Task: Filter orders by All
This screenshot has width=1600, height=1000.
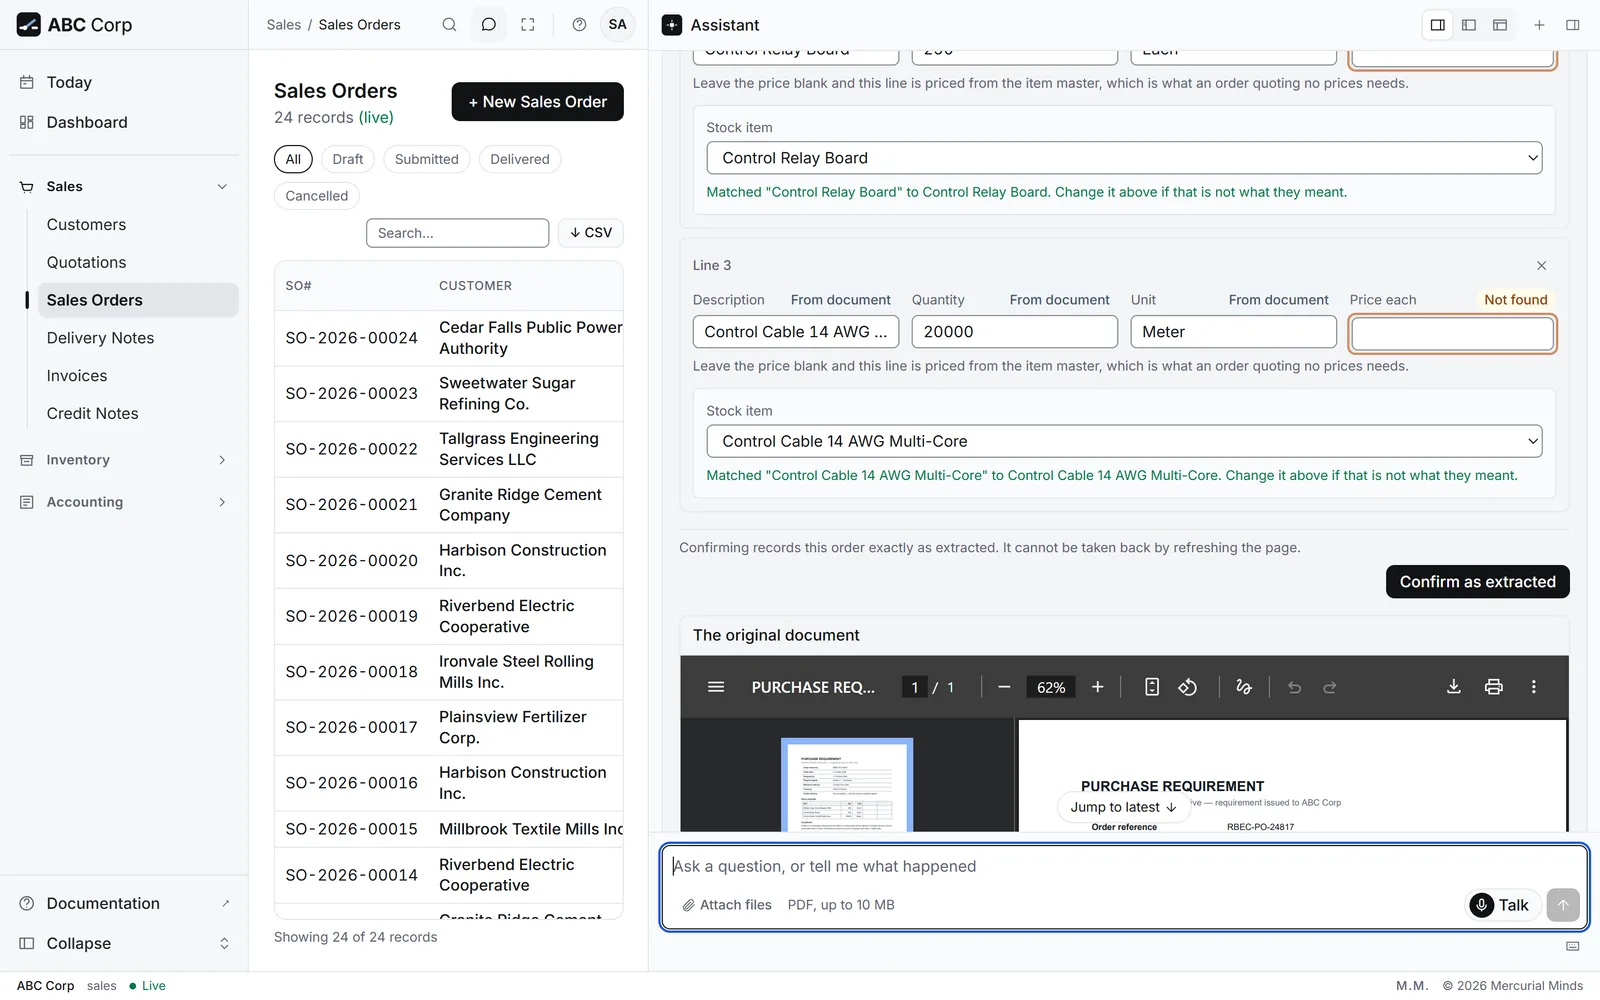Action: 293,159
